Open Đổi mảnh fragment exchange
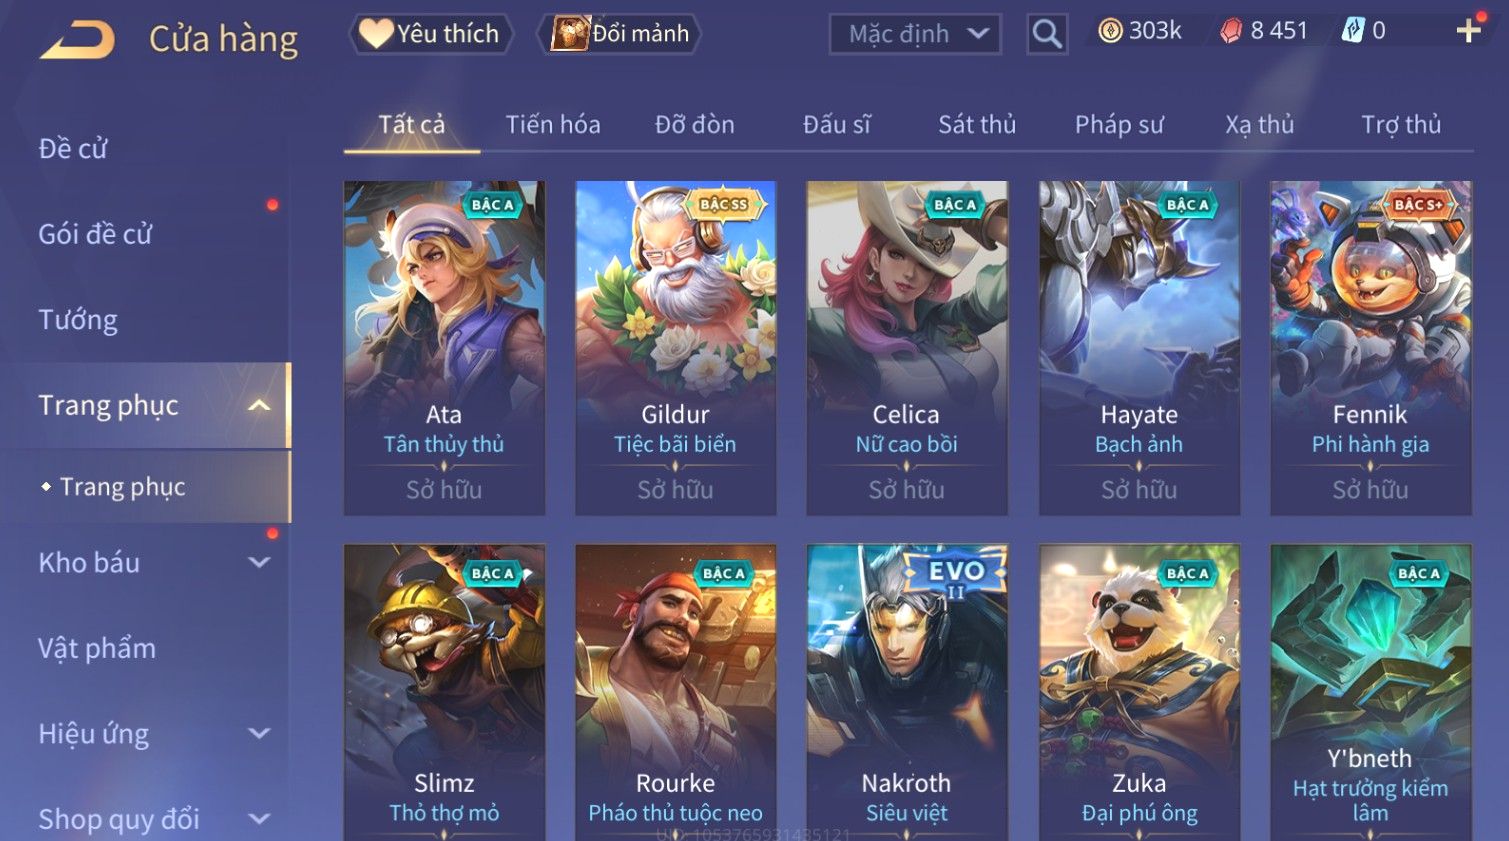 (x=619, y=34)
